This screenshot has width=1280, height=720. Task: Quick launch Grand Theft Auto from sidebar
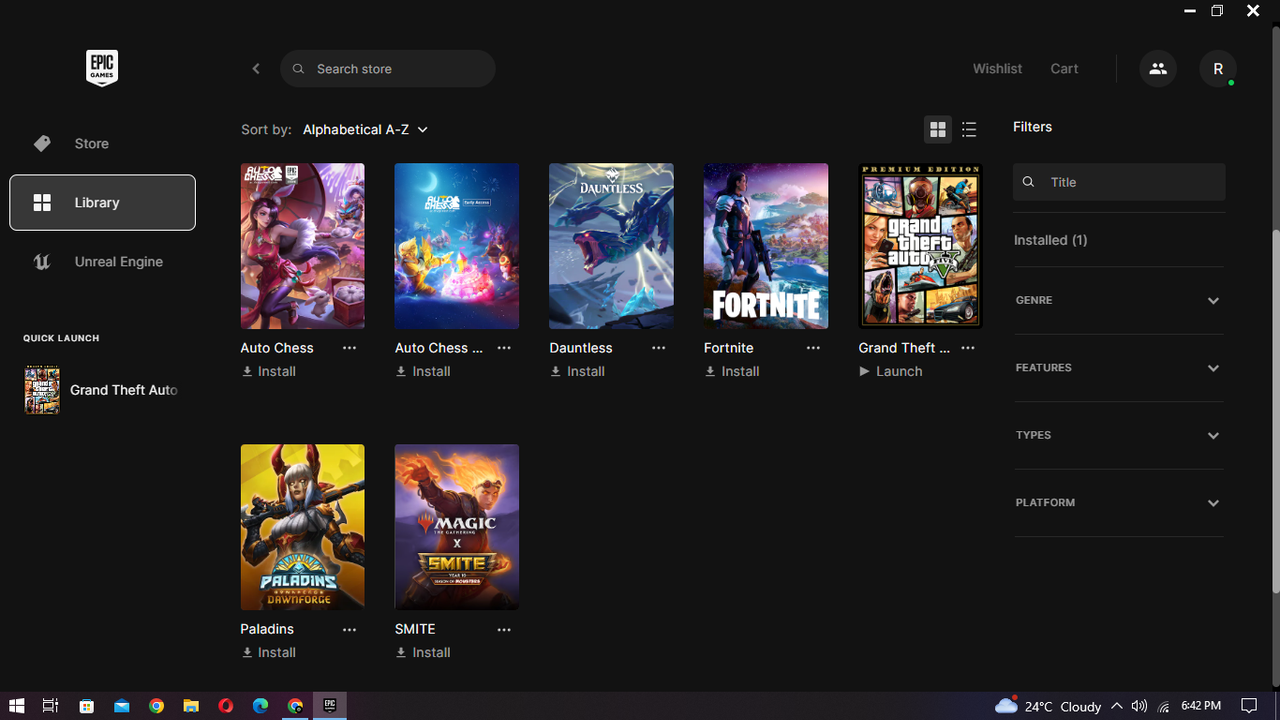click(x=102, y=390)
